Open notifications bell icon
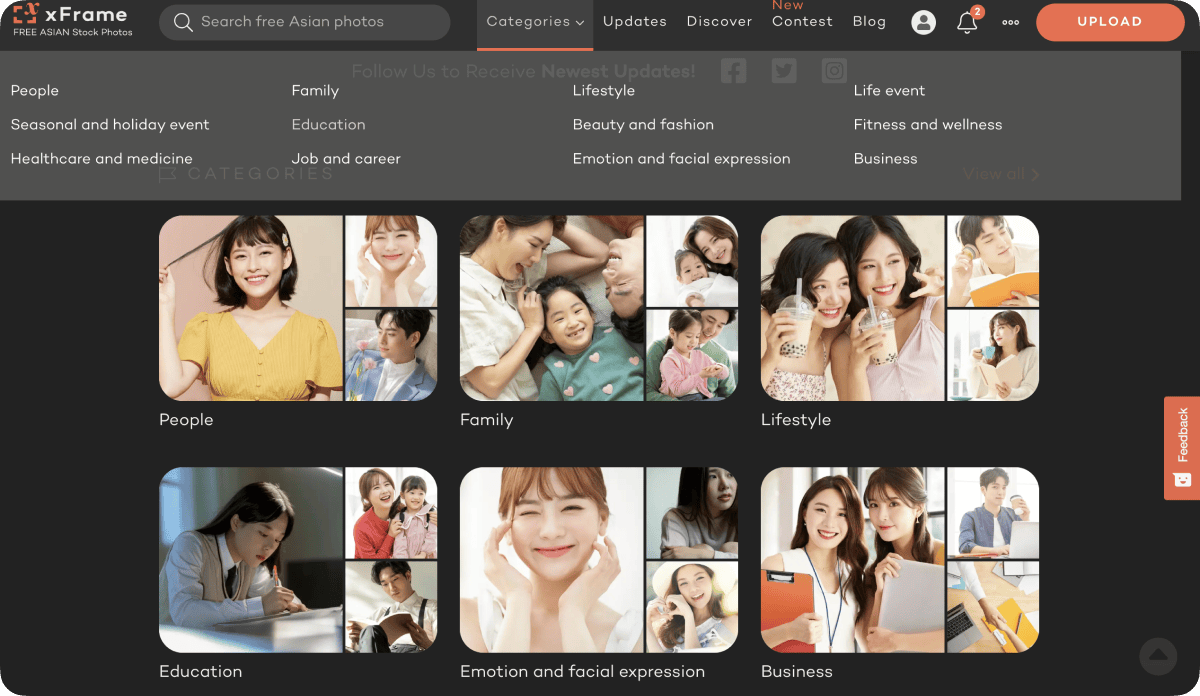The height and width of the screenshot is (696, 1200). click(x=967, y=22)
